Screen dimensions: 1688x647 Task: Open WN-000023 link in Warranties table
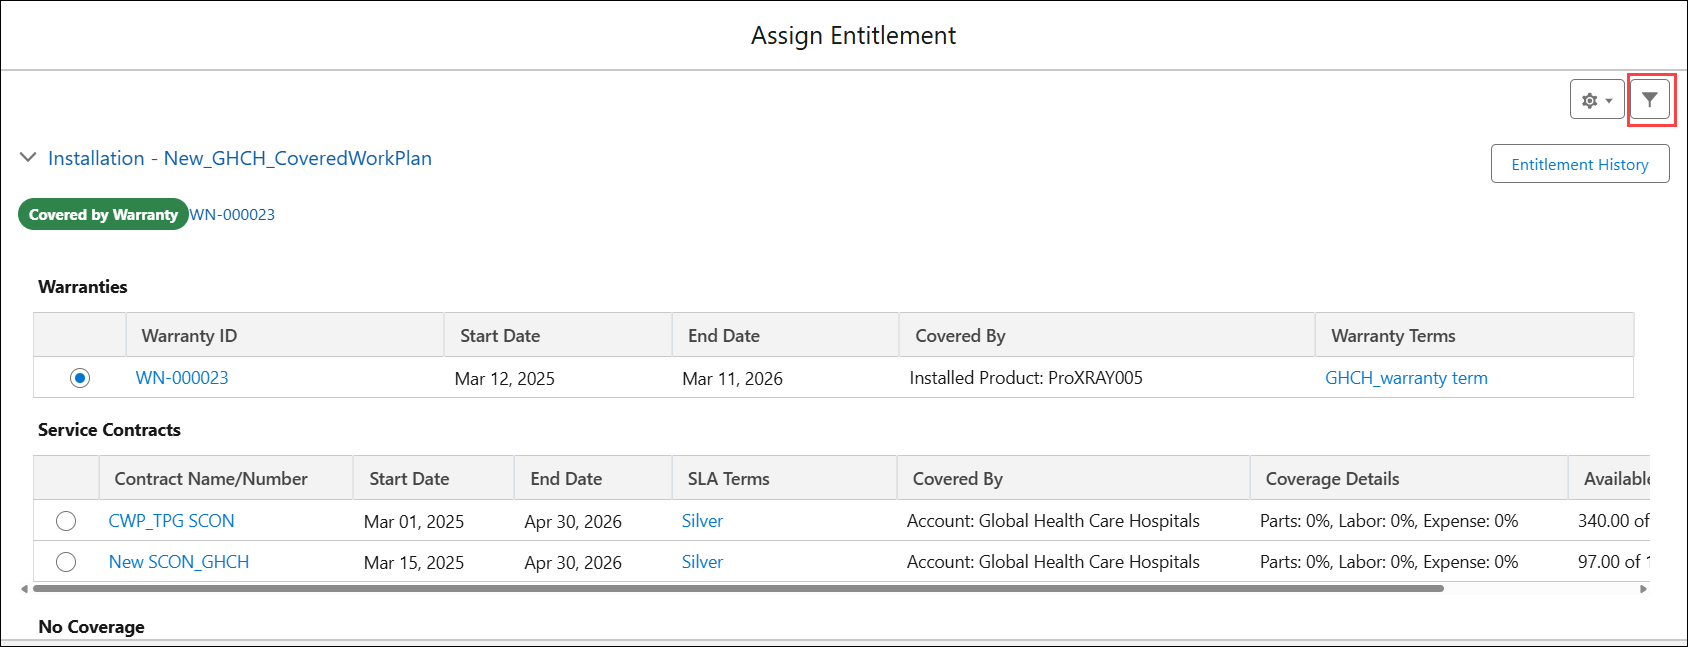tap(182, 378)
